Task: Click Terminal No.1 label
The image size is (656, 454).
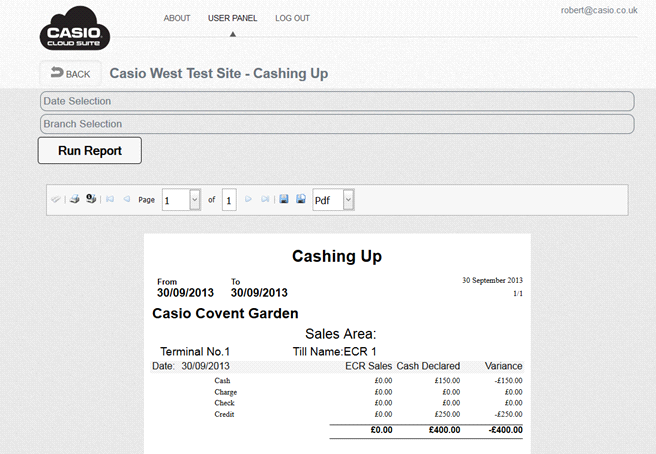Action: [195, 351]
